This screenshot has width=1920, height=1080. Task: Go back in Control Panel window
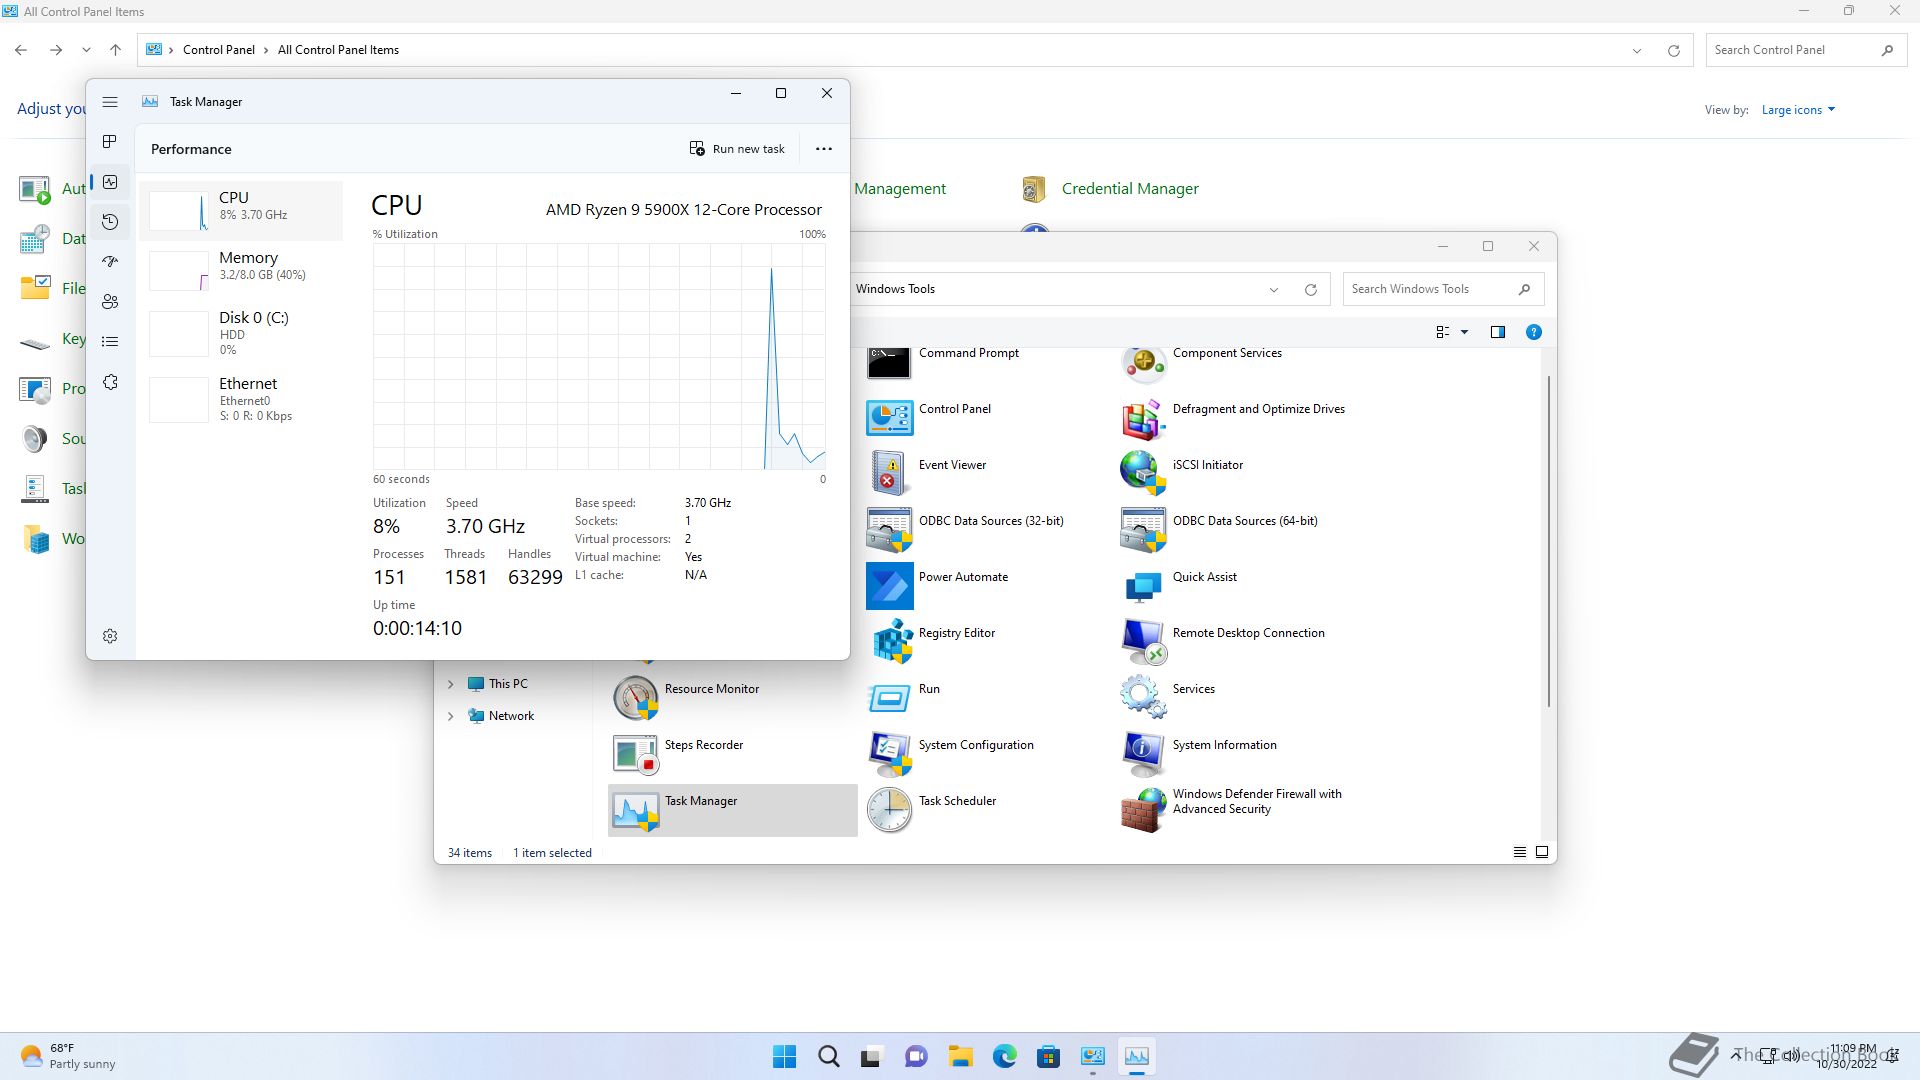[x=21, y=50]
